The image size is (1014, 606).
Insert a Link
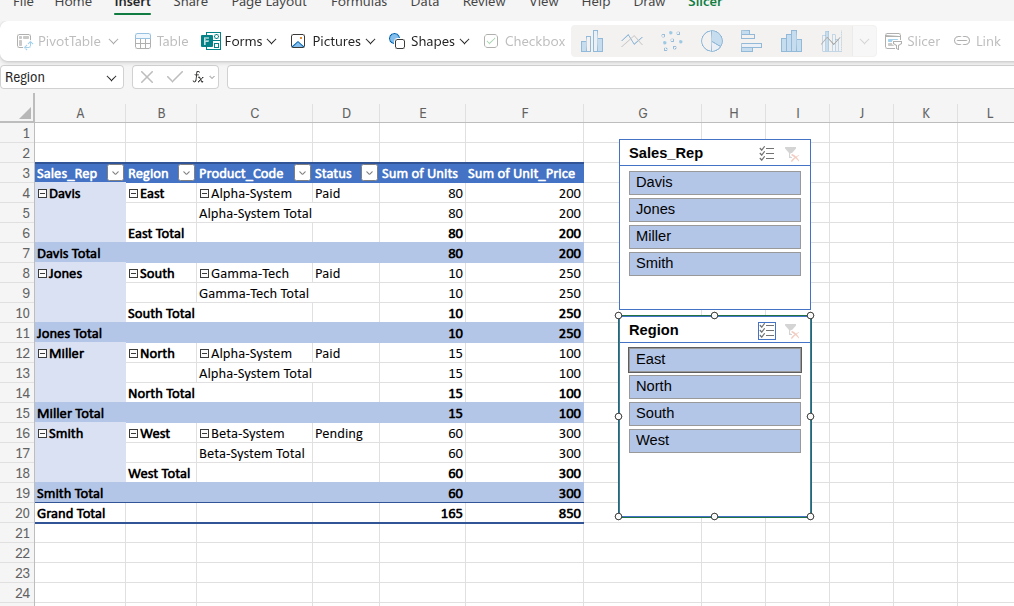[977, 41]
